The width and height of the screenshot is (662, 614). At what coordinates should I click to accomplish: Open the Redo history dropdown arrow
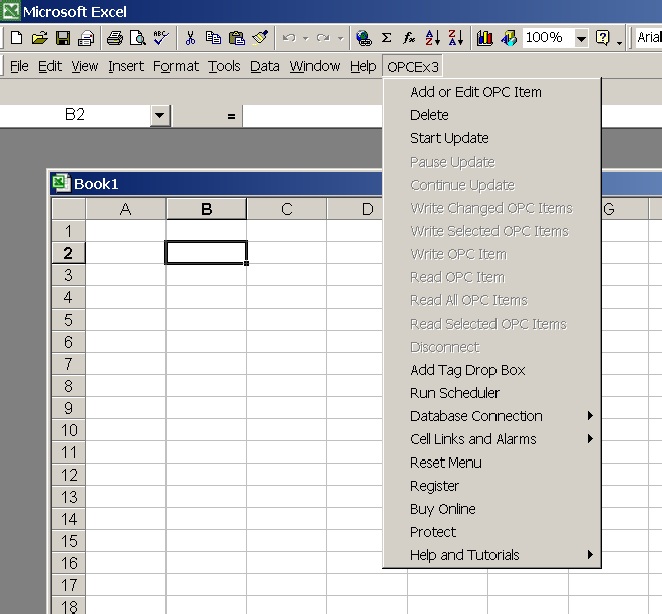coord(340,38)
